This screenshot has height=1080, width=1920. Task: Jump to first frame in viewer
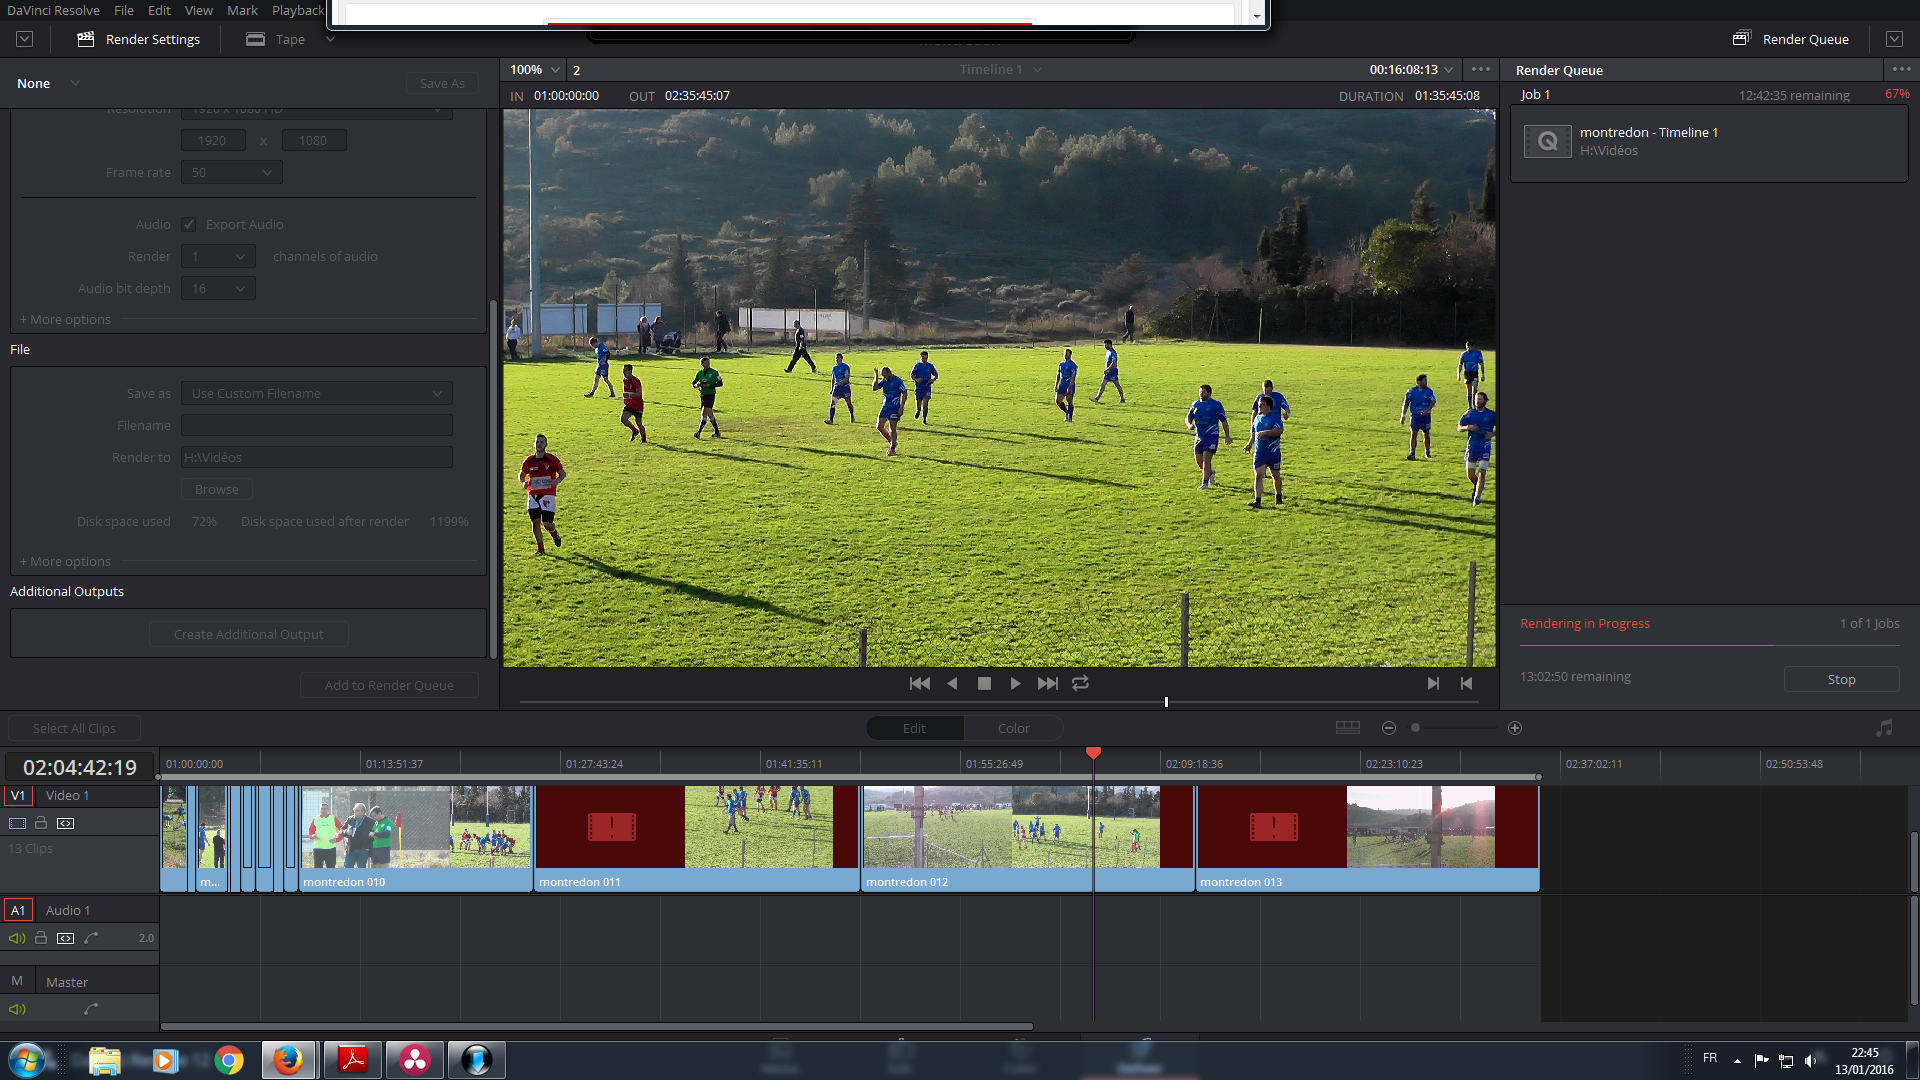(919, 683)
